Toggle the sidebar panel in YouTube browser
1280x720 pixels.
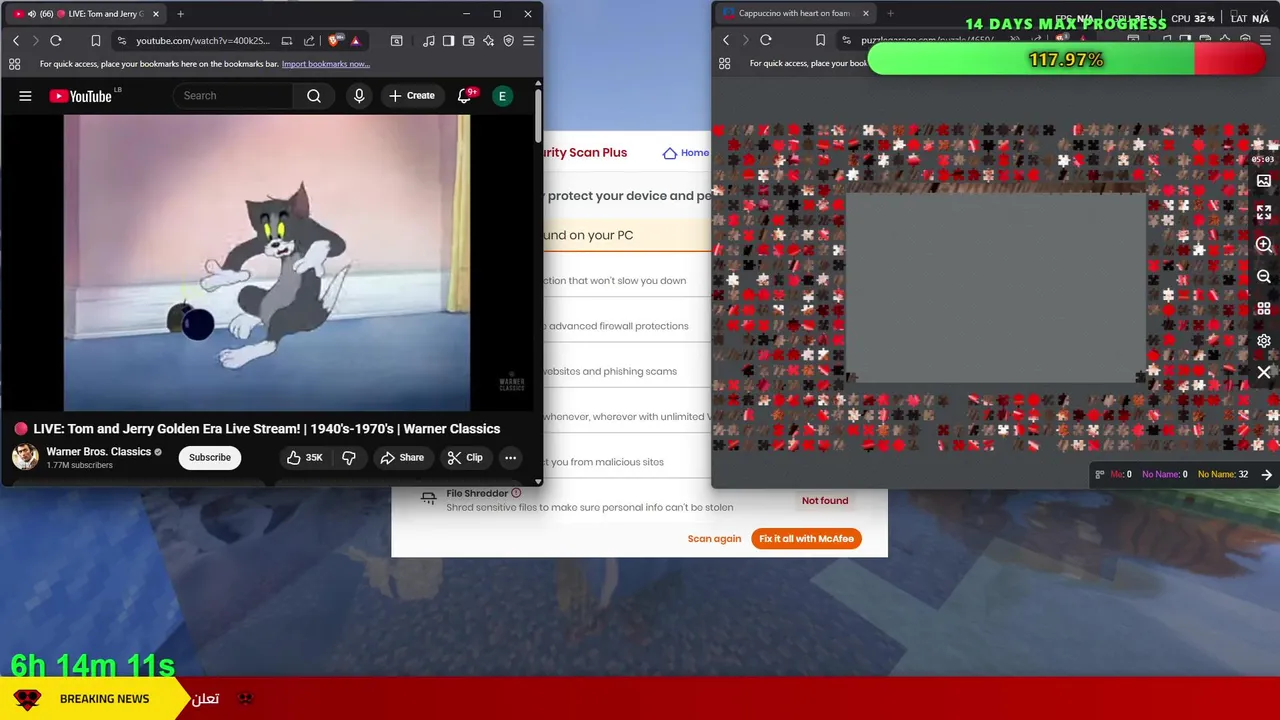(x=448, y=41)
